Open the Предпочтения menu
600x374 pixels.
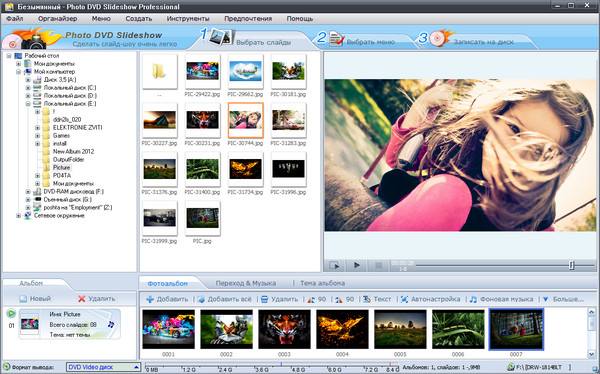coord(248,18)
